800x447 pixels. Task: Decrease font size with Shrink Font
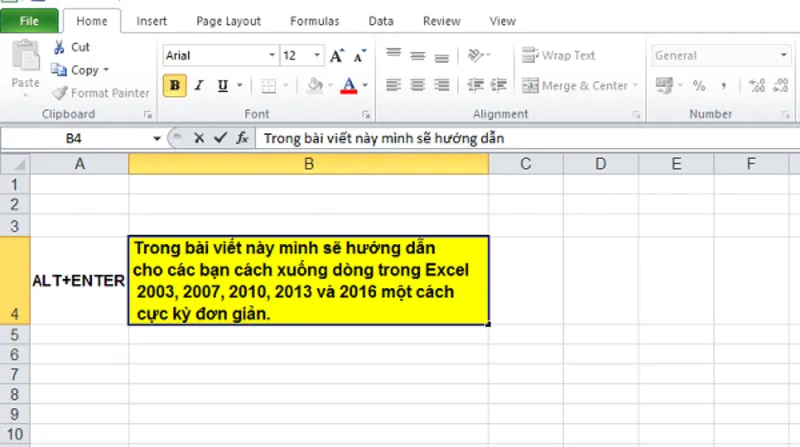(x=360, y=56)
